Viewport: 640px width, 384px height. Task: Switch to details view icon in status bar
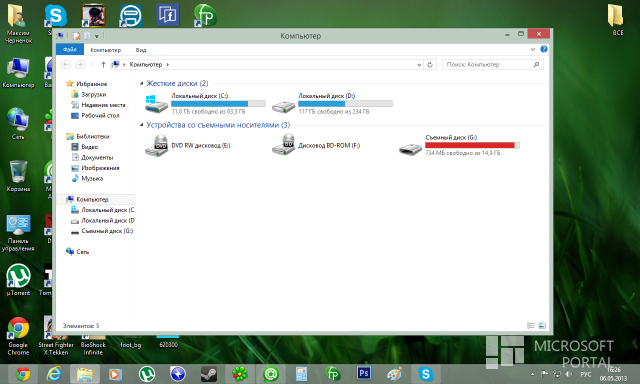pyautogui.click(x=531, y=325)
